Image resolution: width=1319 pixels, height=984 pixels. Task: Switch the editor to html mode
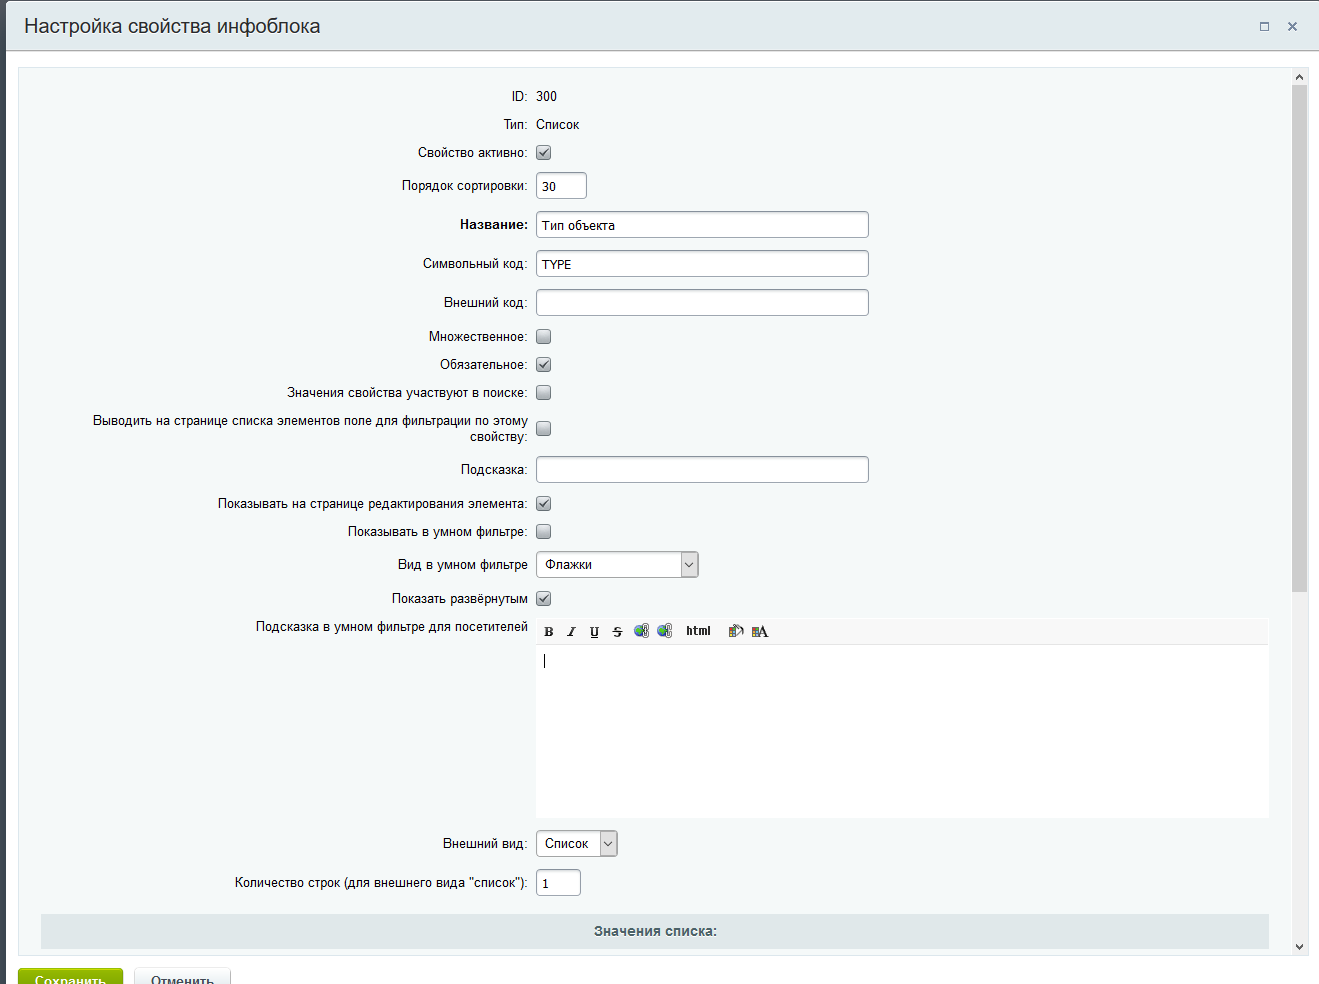pos(698,631)
